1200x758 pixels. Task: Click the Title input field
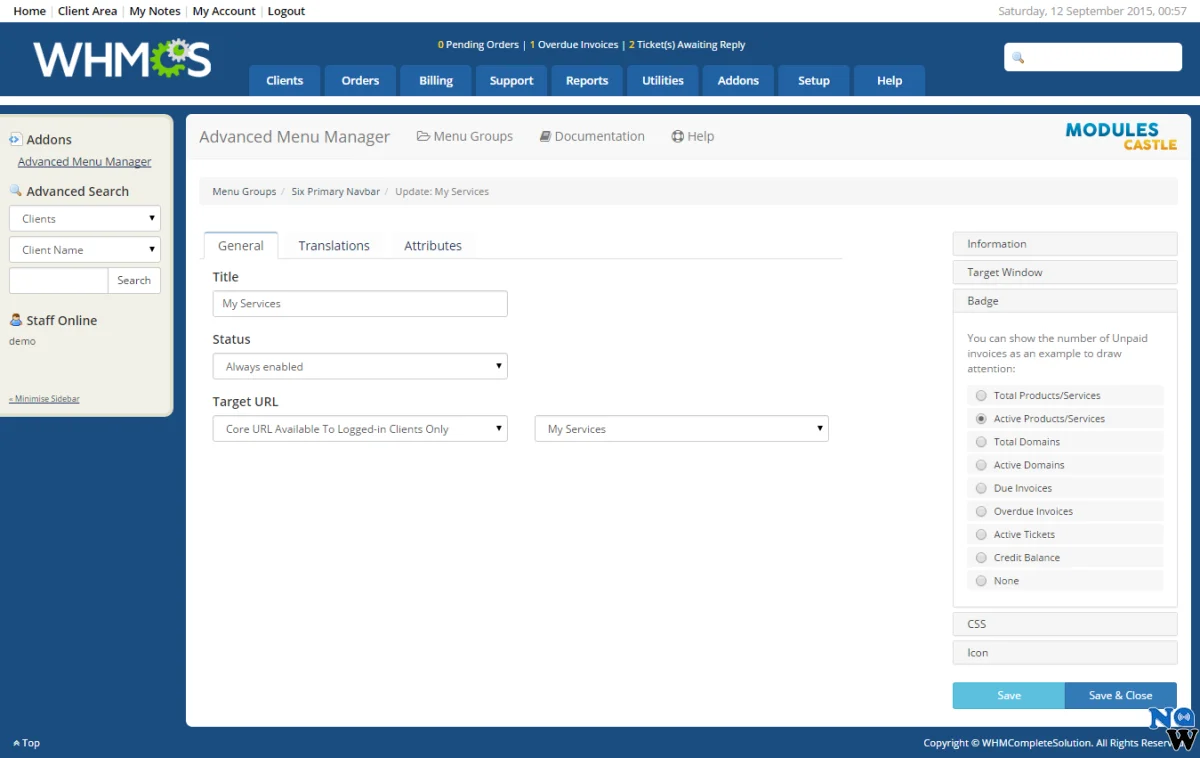(360, 304)
